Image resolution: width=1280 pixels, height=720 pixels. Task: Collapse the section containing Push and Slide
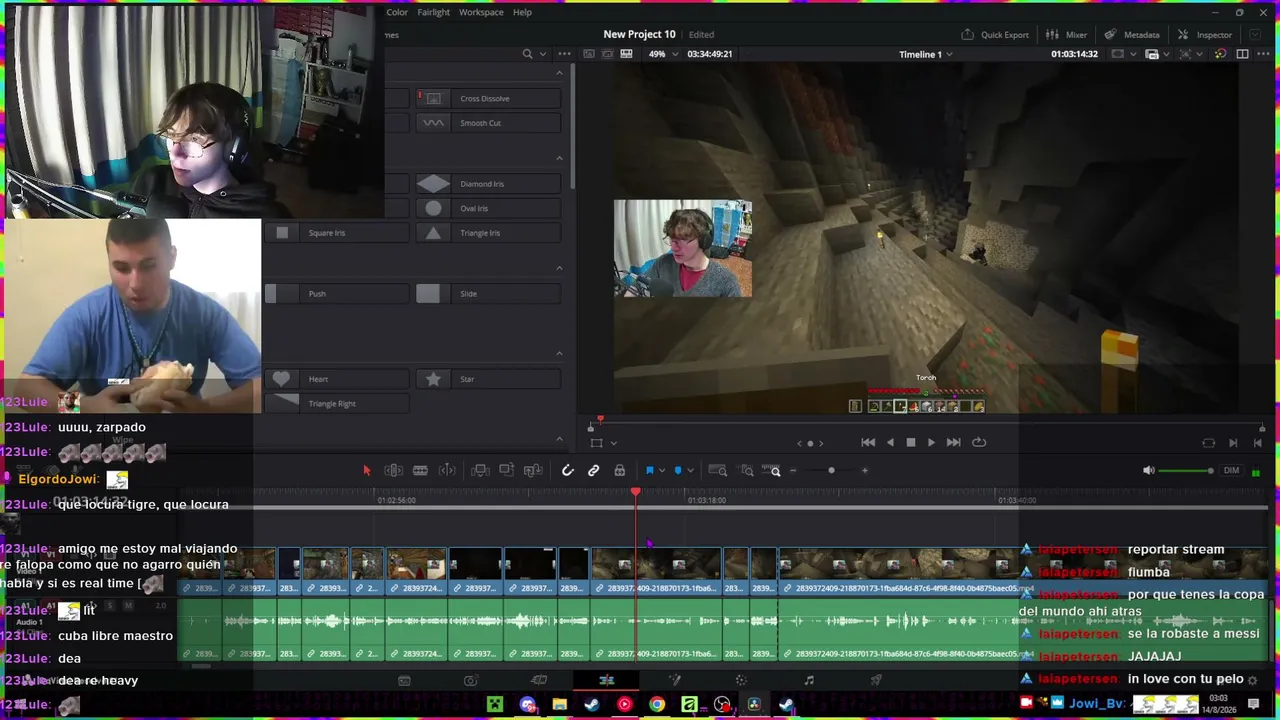(559, 268)
